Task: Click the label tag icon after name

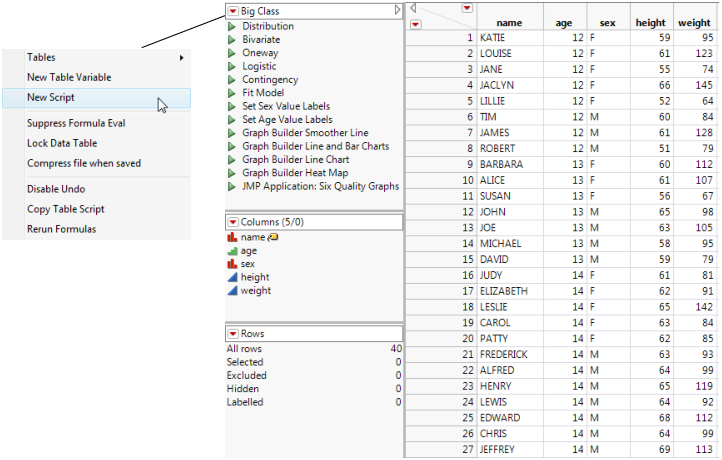Action: pyautogui.click(x=272, y=237)
